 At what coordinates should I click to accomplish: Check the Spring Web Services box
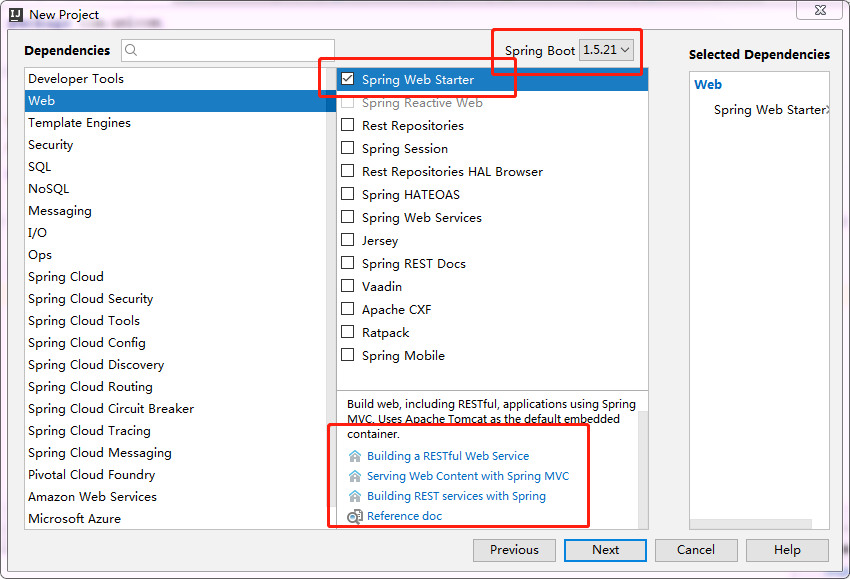[x=347, y=217]
